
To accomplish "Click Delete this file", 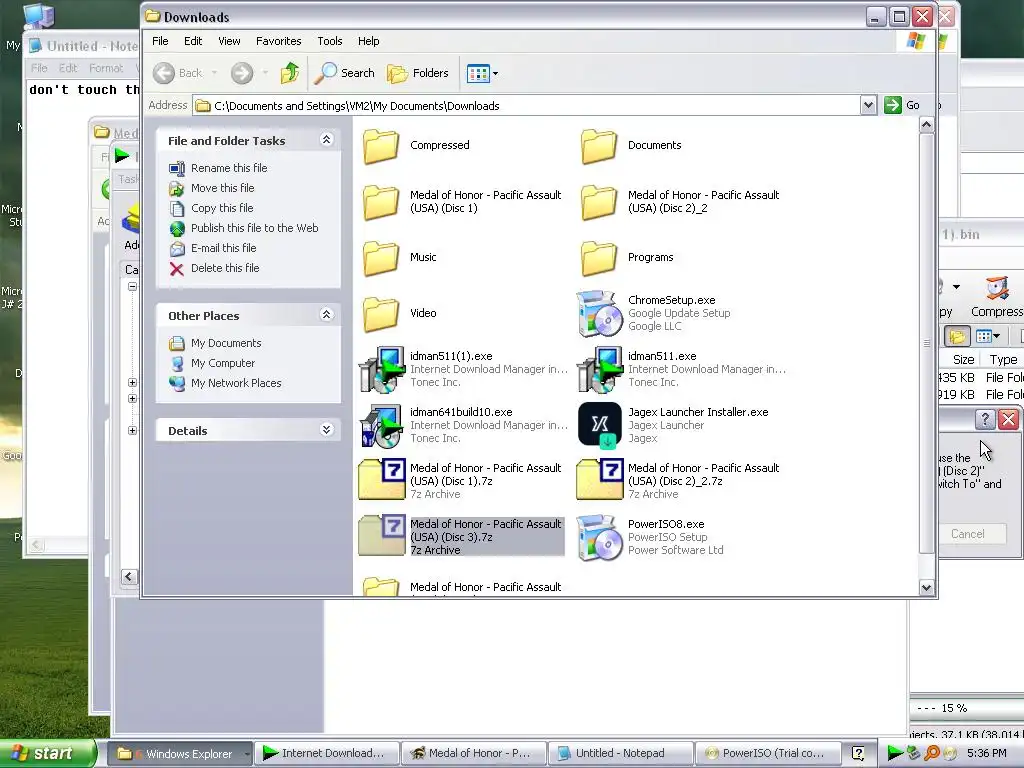I will 225,268.
